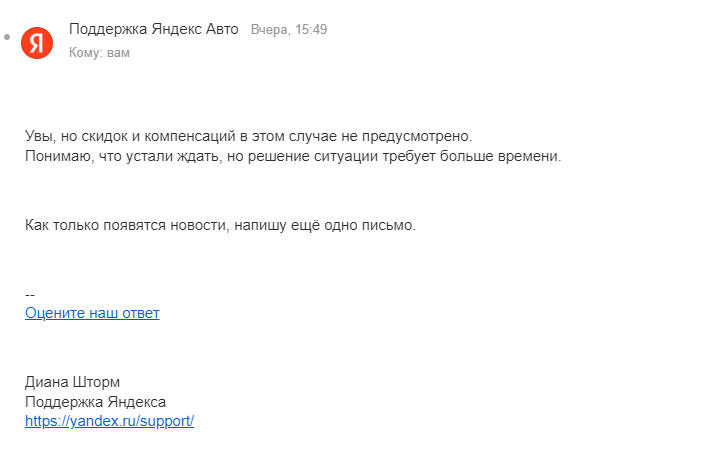The image size is (704, 450).
Task: Click the signature line Поддержка Яндекса
Action: 95,401
